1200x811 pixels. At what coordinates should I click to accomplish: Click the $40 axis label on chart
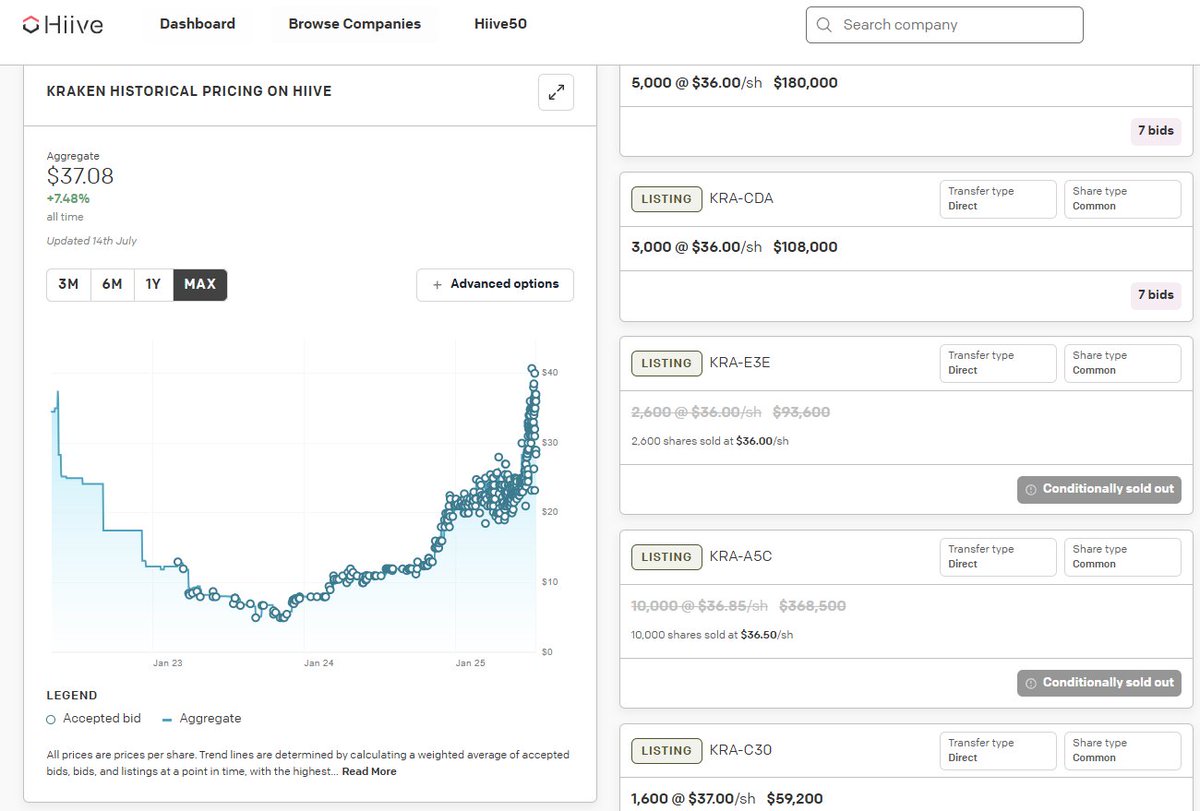click(x=550, y=373)
